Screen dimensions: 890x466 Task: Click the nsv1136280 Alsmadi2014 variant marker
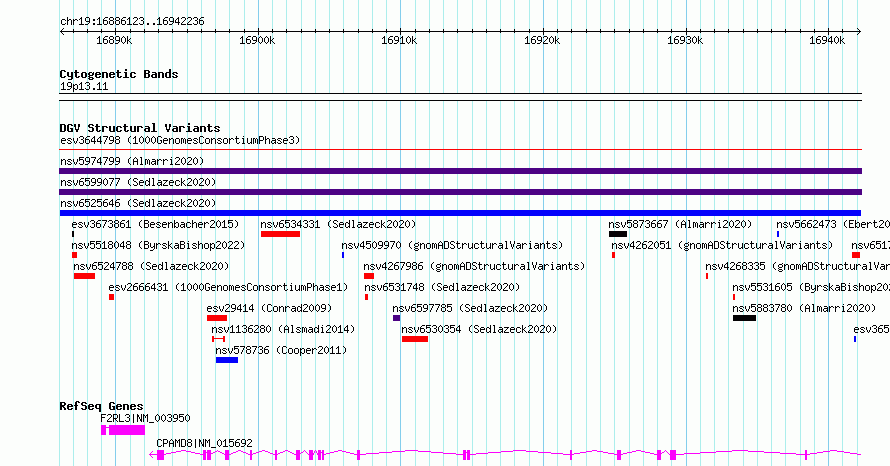[x=219, y=339]
